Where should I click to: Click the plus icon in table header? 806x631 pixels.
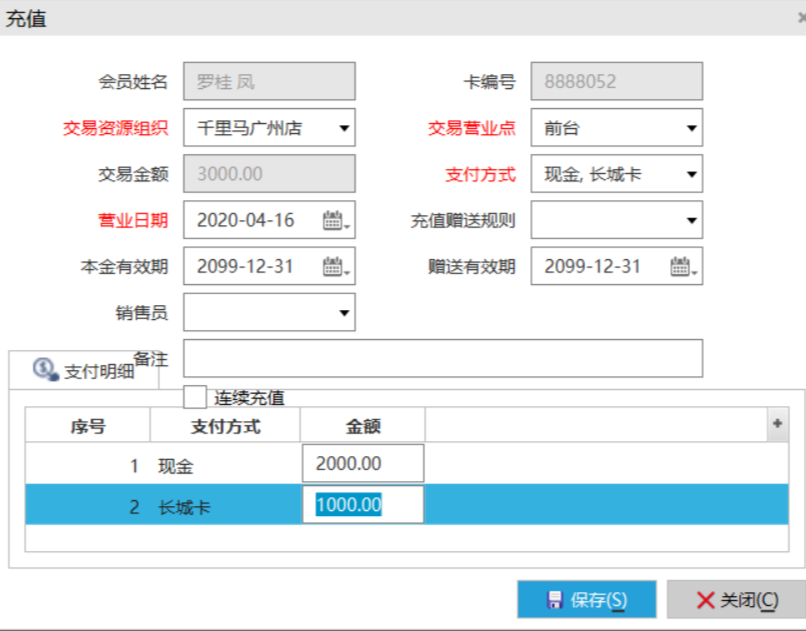coord(777,424)
